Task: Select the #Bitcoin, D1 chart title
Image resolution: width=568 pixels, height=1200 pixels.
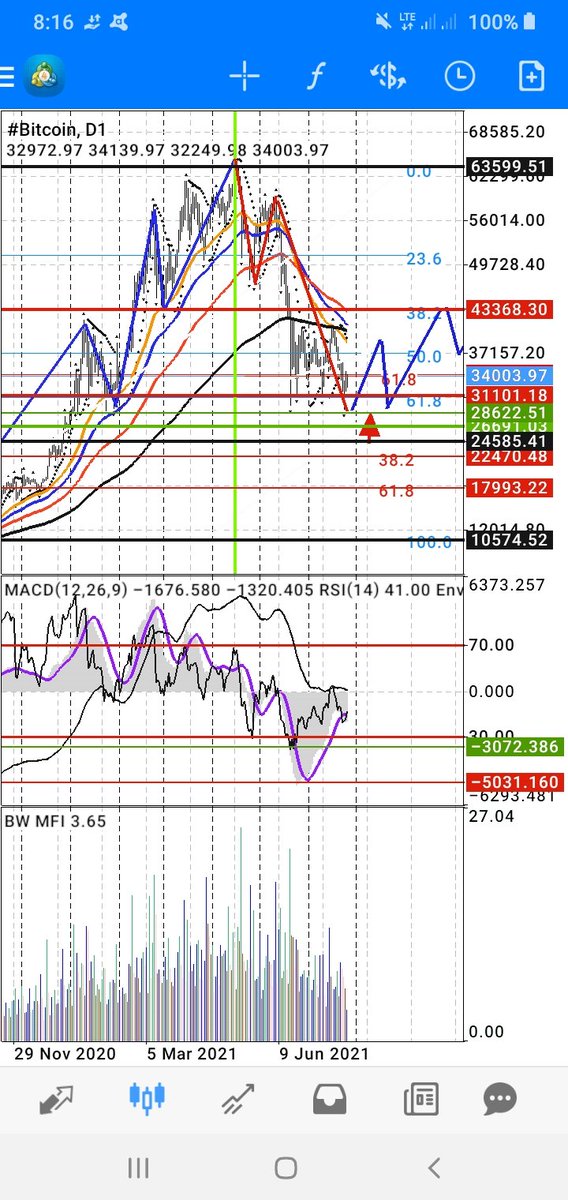Action: (x=56, y=130)
